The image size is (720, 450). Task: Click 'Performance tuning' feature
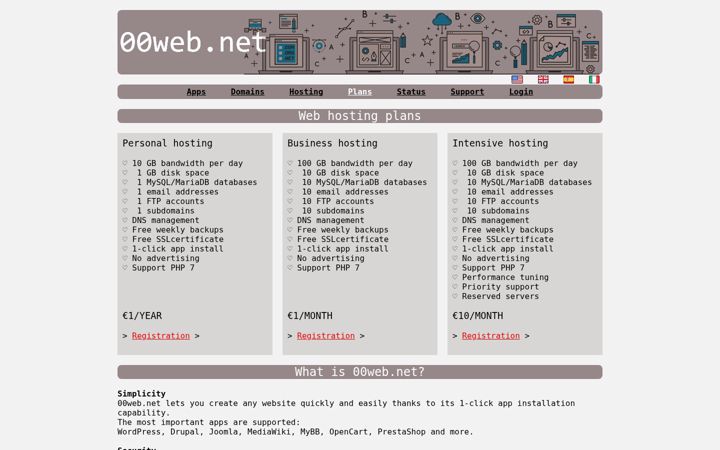click(505, 277)
